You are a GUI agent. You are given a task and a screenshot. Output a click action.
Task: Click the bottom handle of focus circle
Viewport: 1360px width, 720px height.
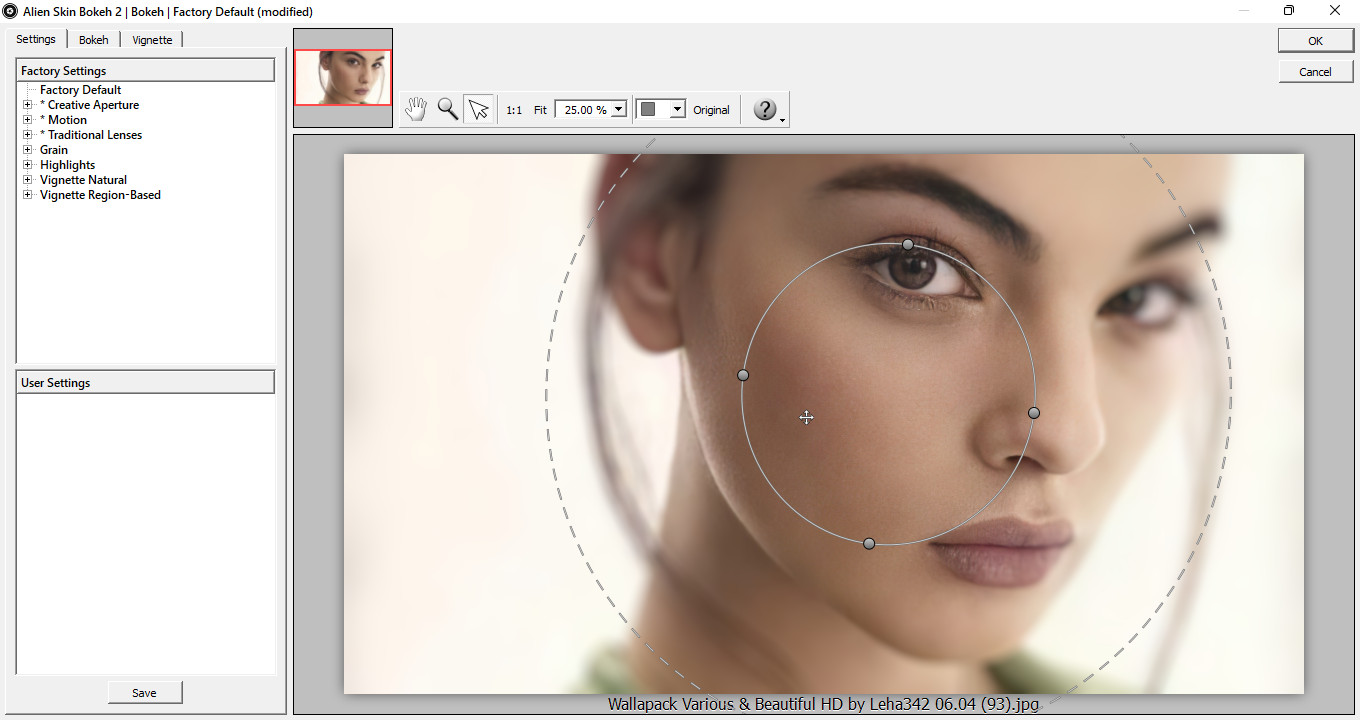pos(869,543)
